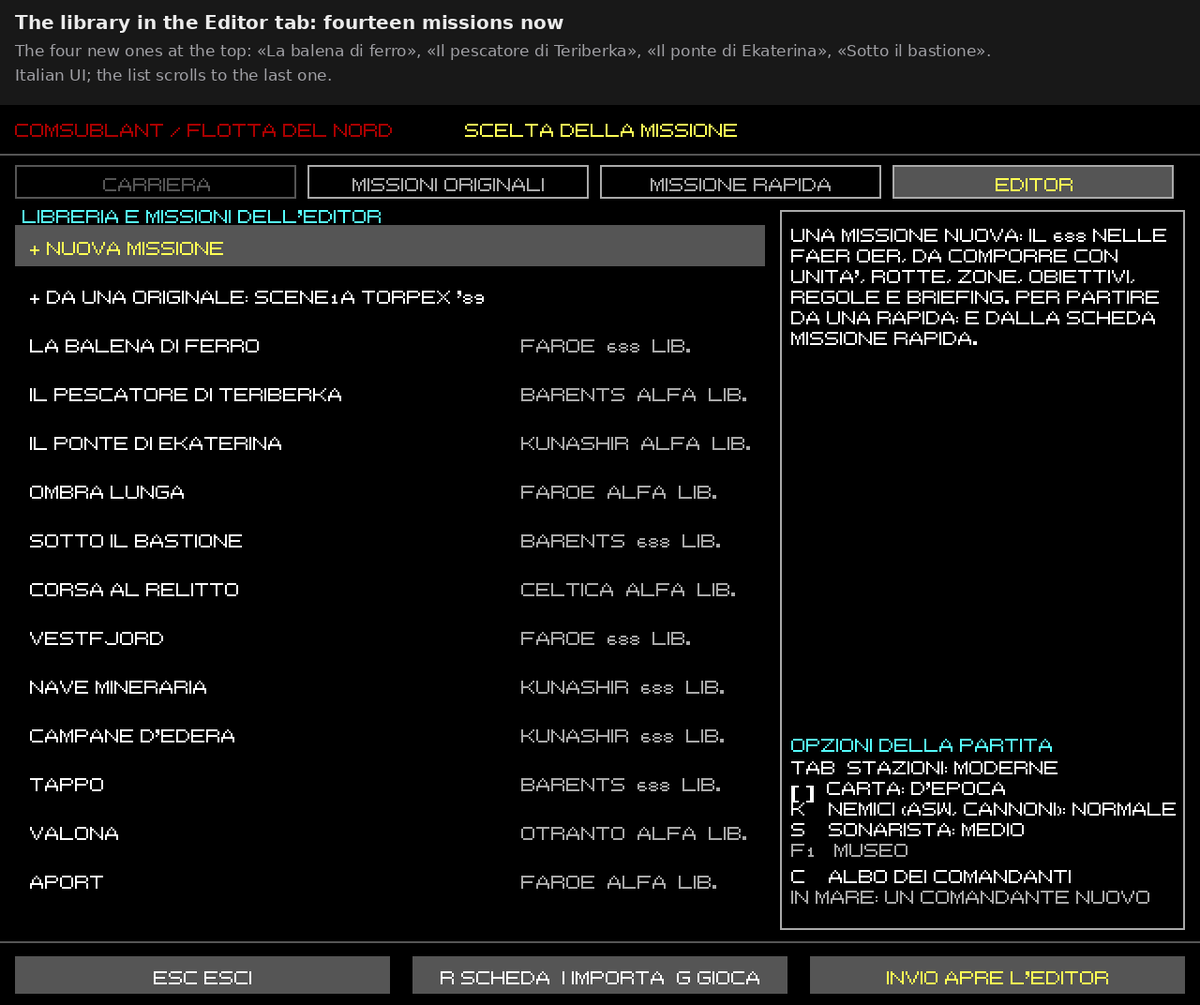Click the ESC ESCI button
Viewport: 1200px width, 1005px height.
(202, 976)
